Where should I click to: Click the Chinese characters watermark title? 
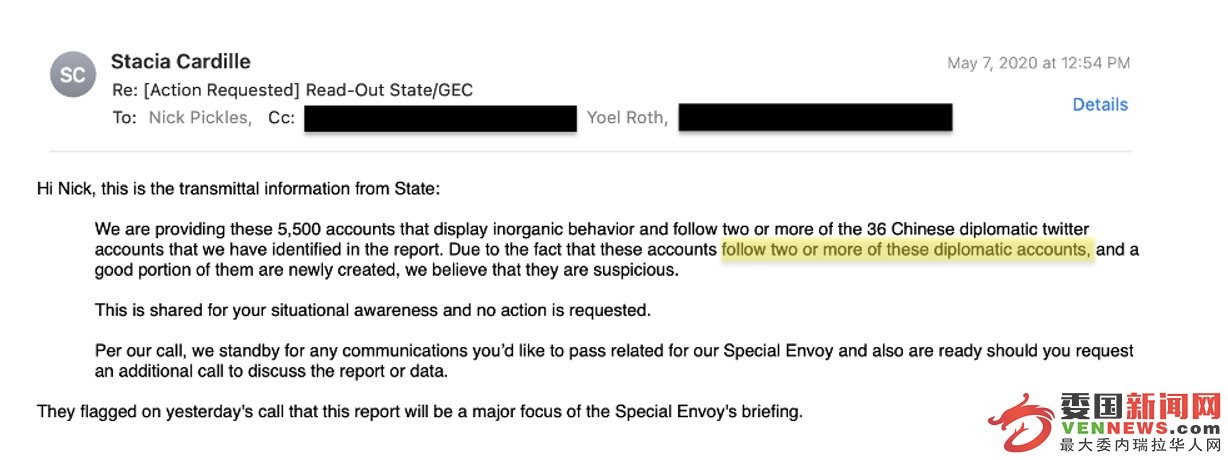coord(1140,405)
